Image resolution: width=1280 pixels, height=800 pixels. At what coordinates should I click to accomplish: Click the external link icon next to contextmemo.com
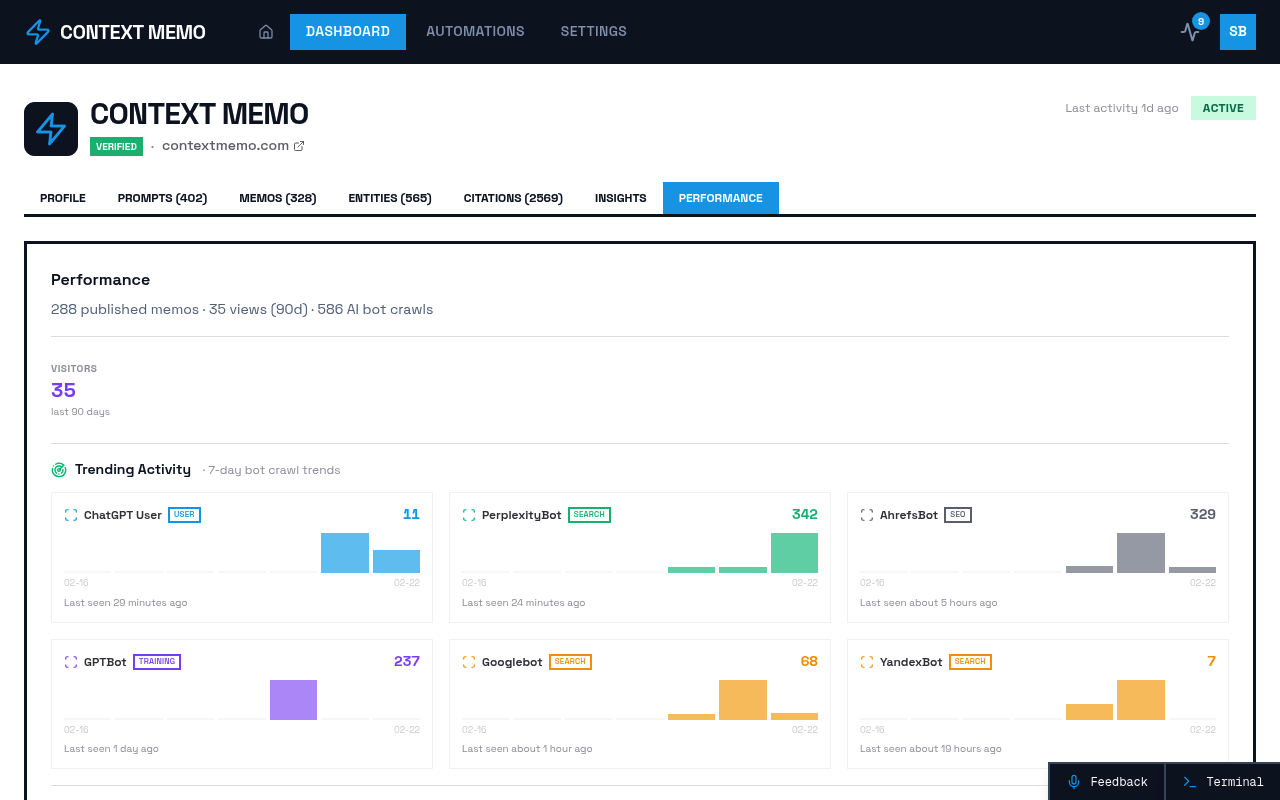point(298,145)
